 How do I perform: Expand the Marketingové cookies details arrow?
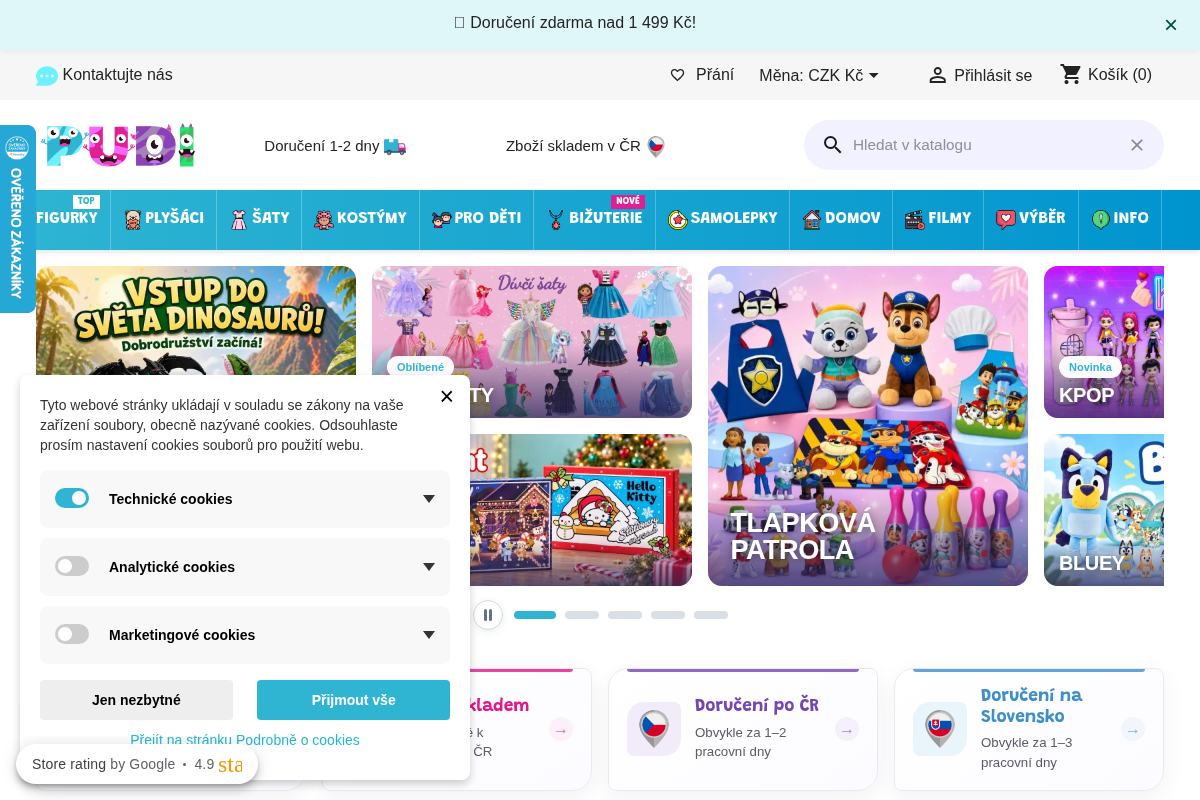point(429,635)
